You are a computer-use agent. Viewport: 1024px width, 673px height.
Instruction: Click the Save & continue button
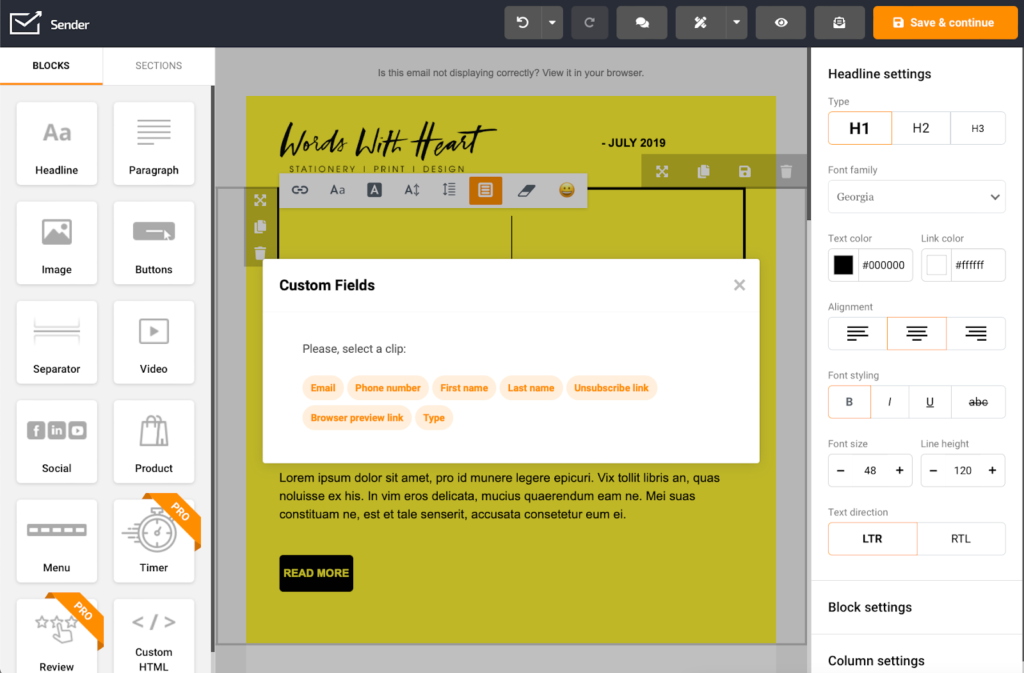[x=944, y=21]
